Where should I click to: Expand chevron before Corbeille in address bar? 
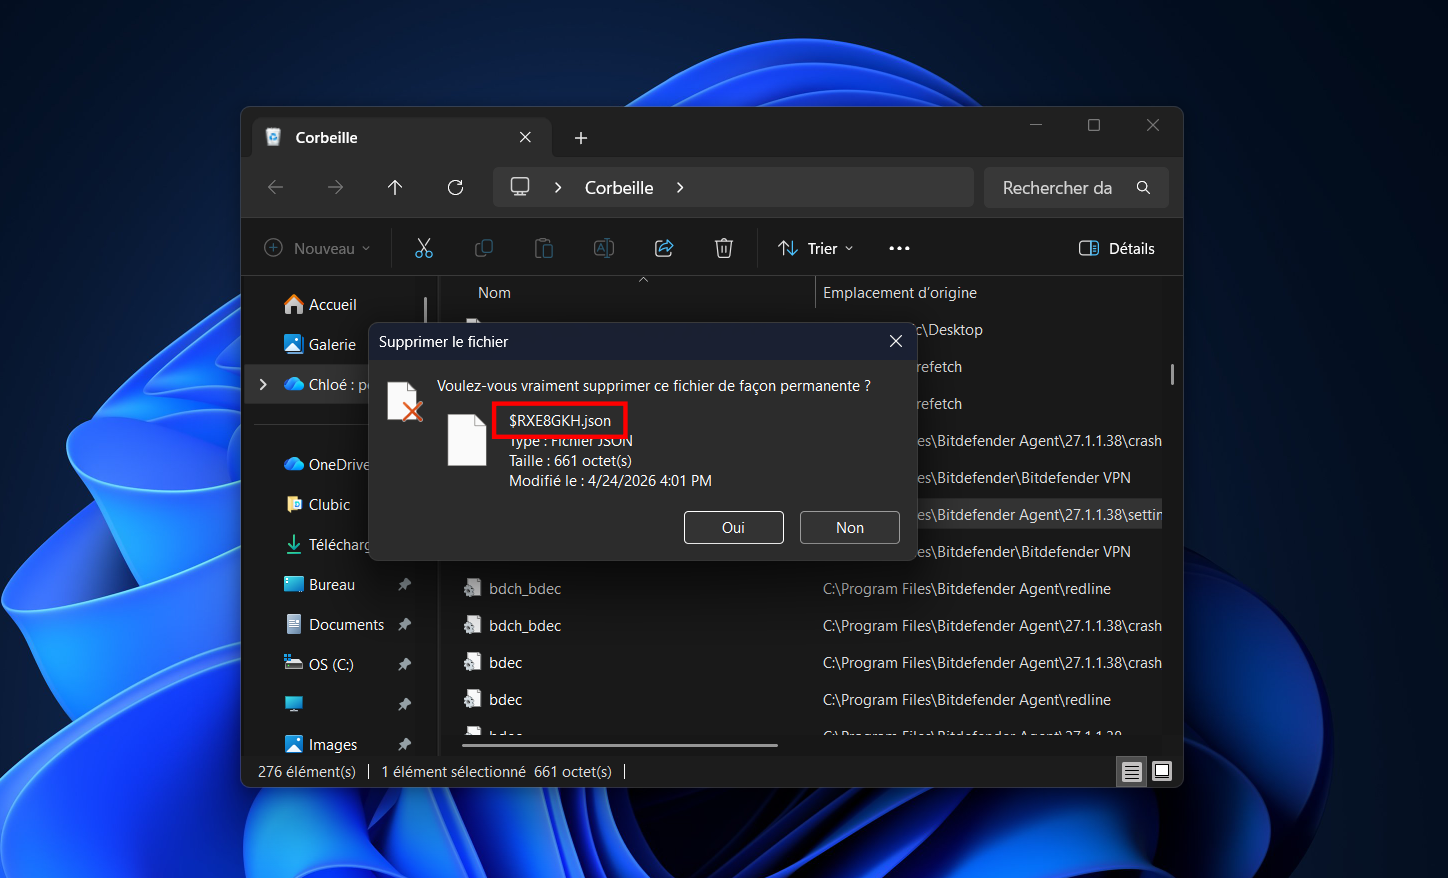tap(558, 187)
